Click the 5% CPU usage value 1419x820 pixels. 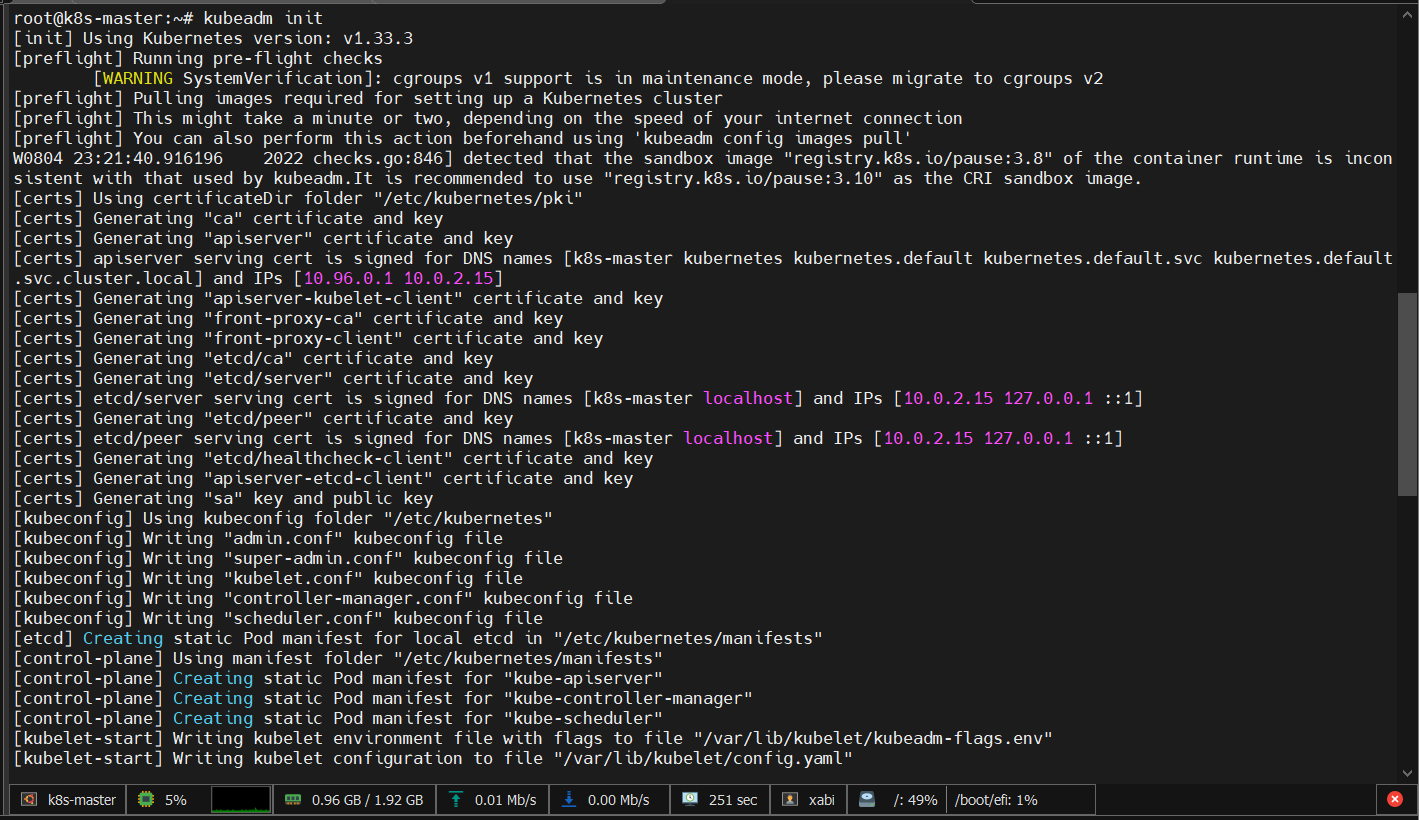[176, 800]
